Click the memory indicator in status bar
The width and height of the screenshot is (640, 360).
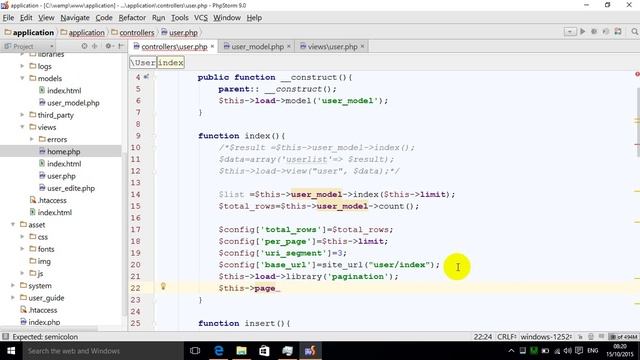(x=623, y=337)
